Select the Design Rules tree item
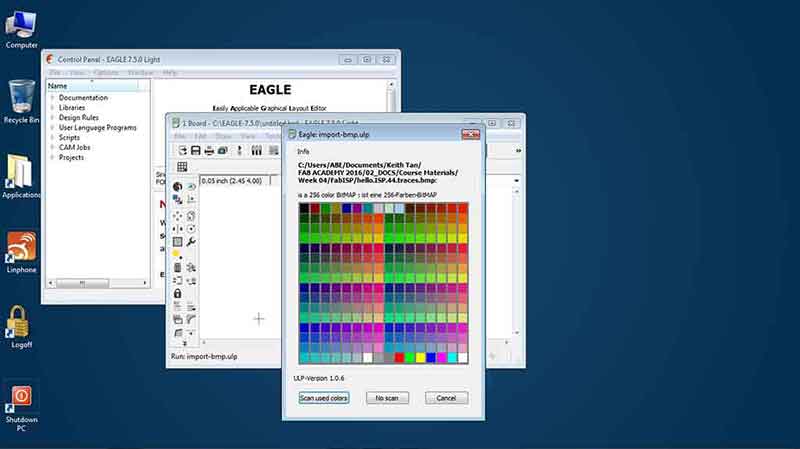Image resolution: width=800 pixels, height=449 pixels. click(x=79, y=117)
